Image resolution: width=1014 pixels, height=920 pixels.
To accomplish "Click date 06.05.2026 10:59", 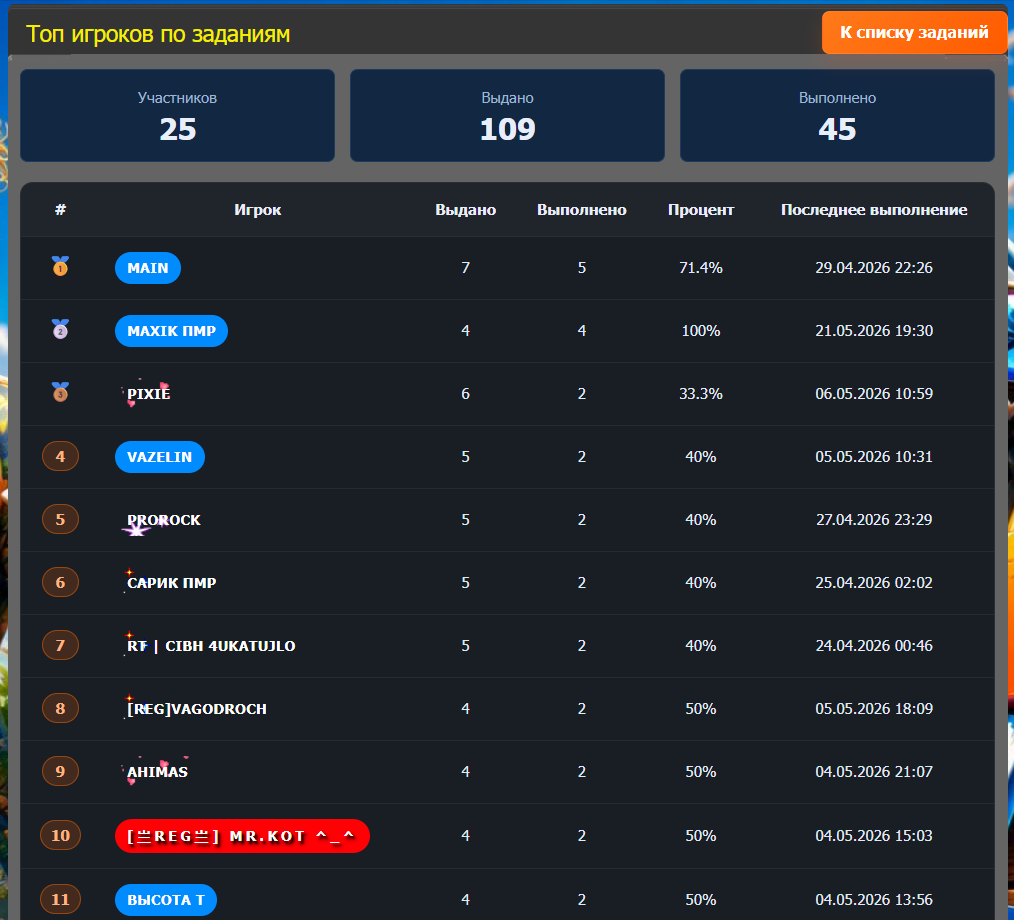I will pos(874,394).
